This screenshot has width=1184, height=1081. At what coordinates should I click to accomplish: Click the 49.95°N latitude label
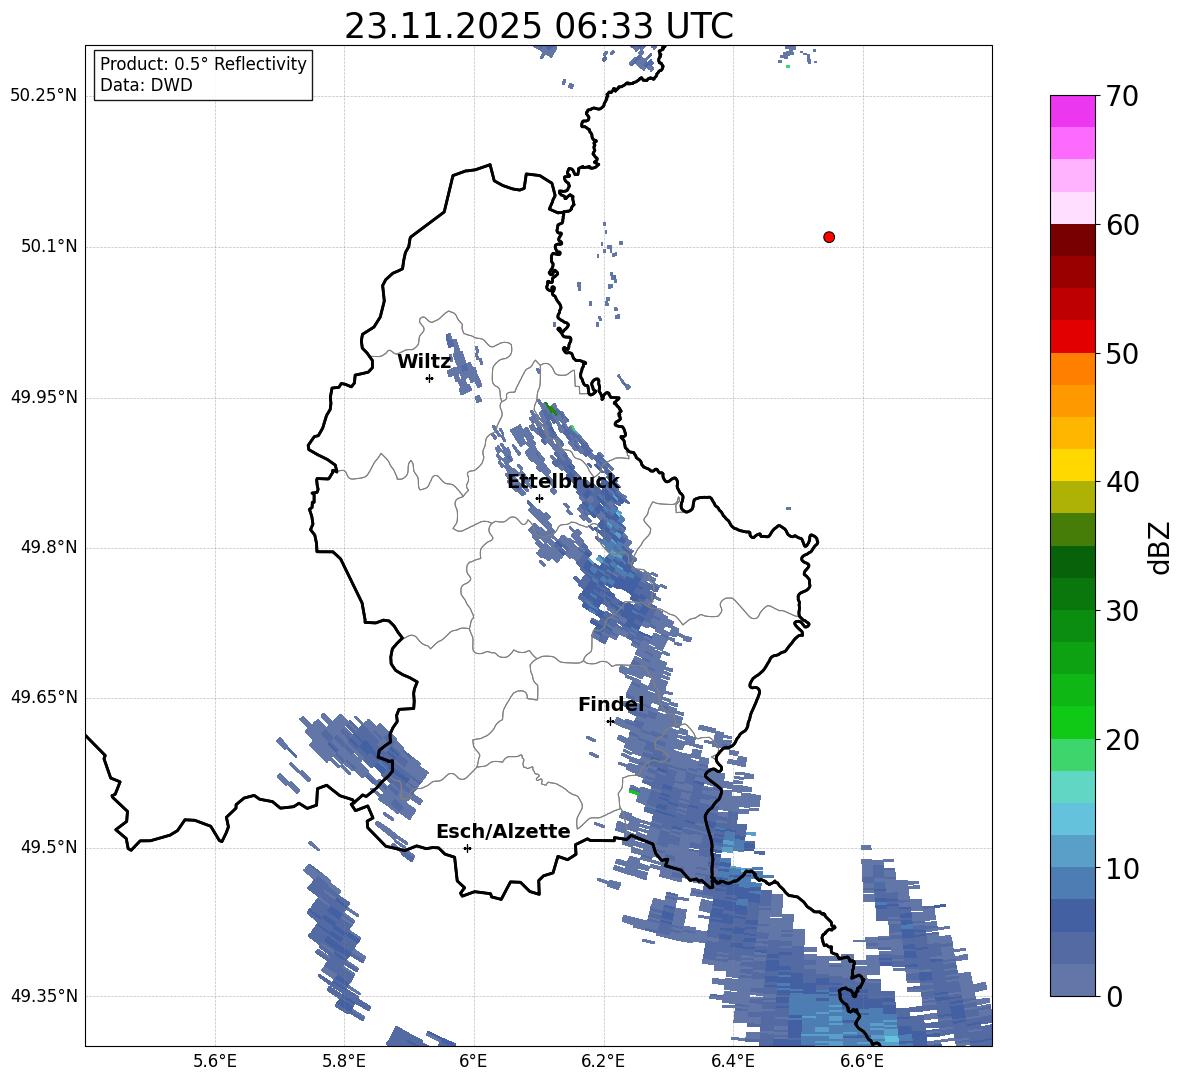(x=44, y=397)
